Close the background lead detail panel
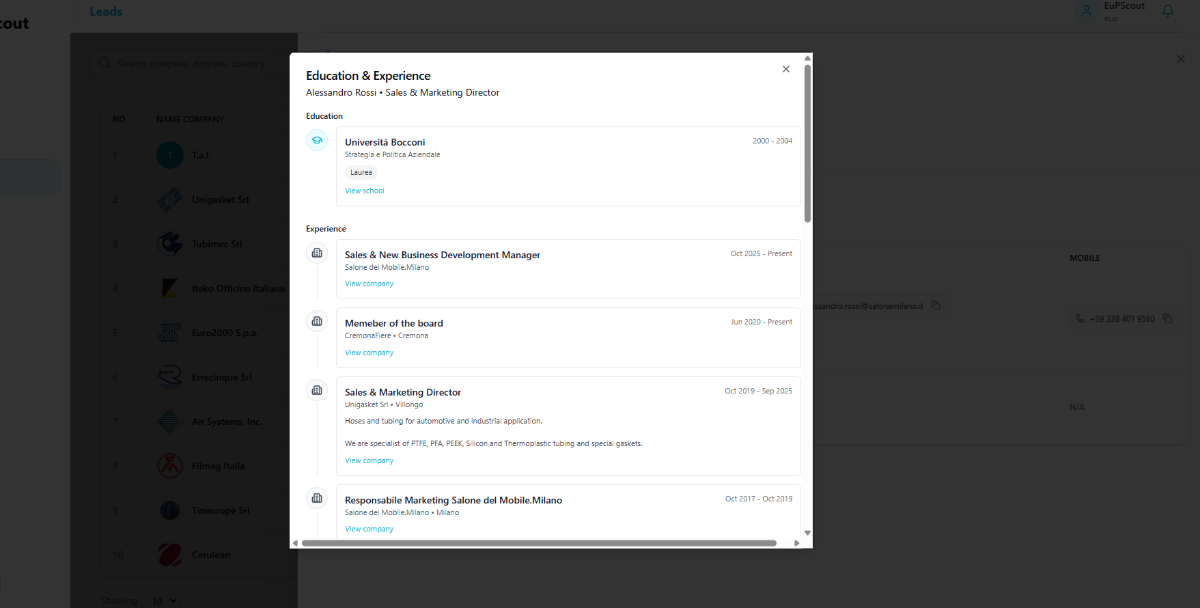The width and height of the screenshot is (1200, 608). [1180, 59]
